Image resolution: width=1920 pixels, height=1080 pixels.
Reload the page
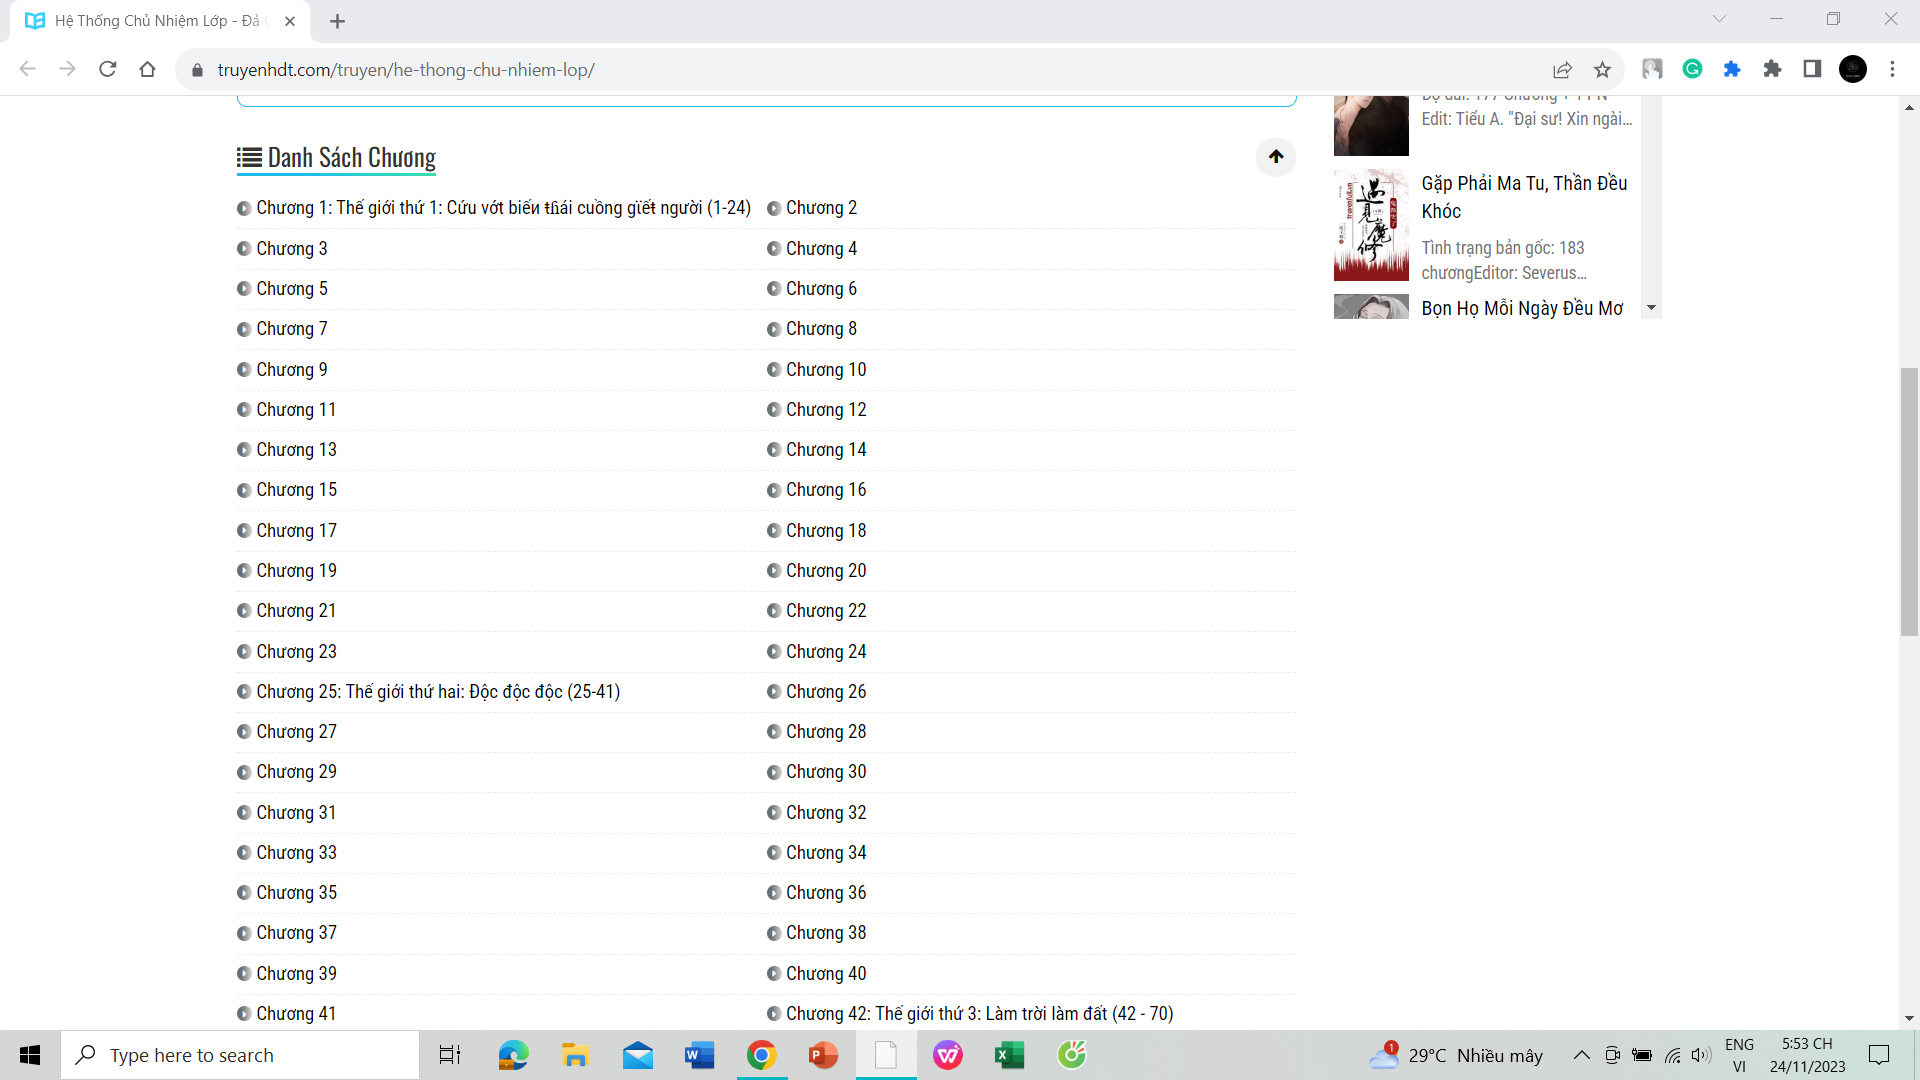click(108, 69)
